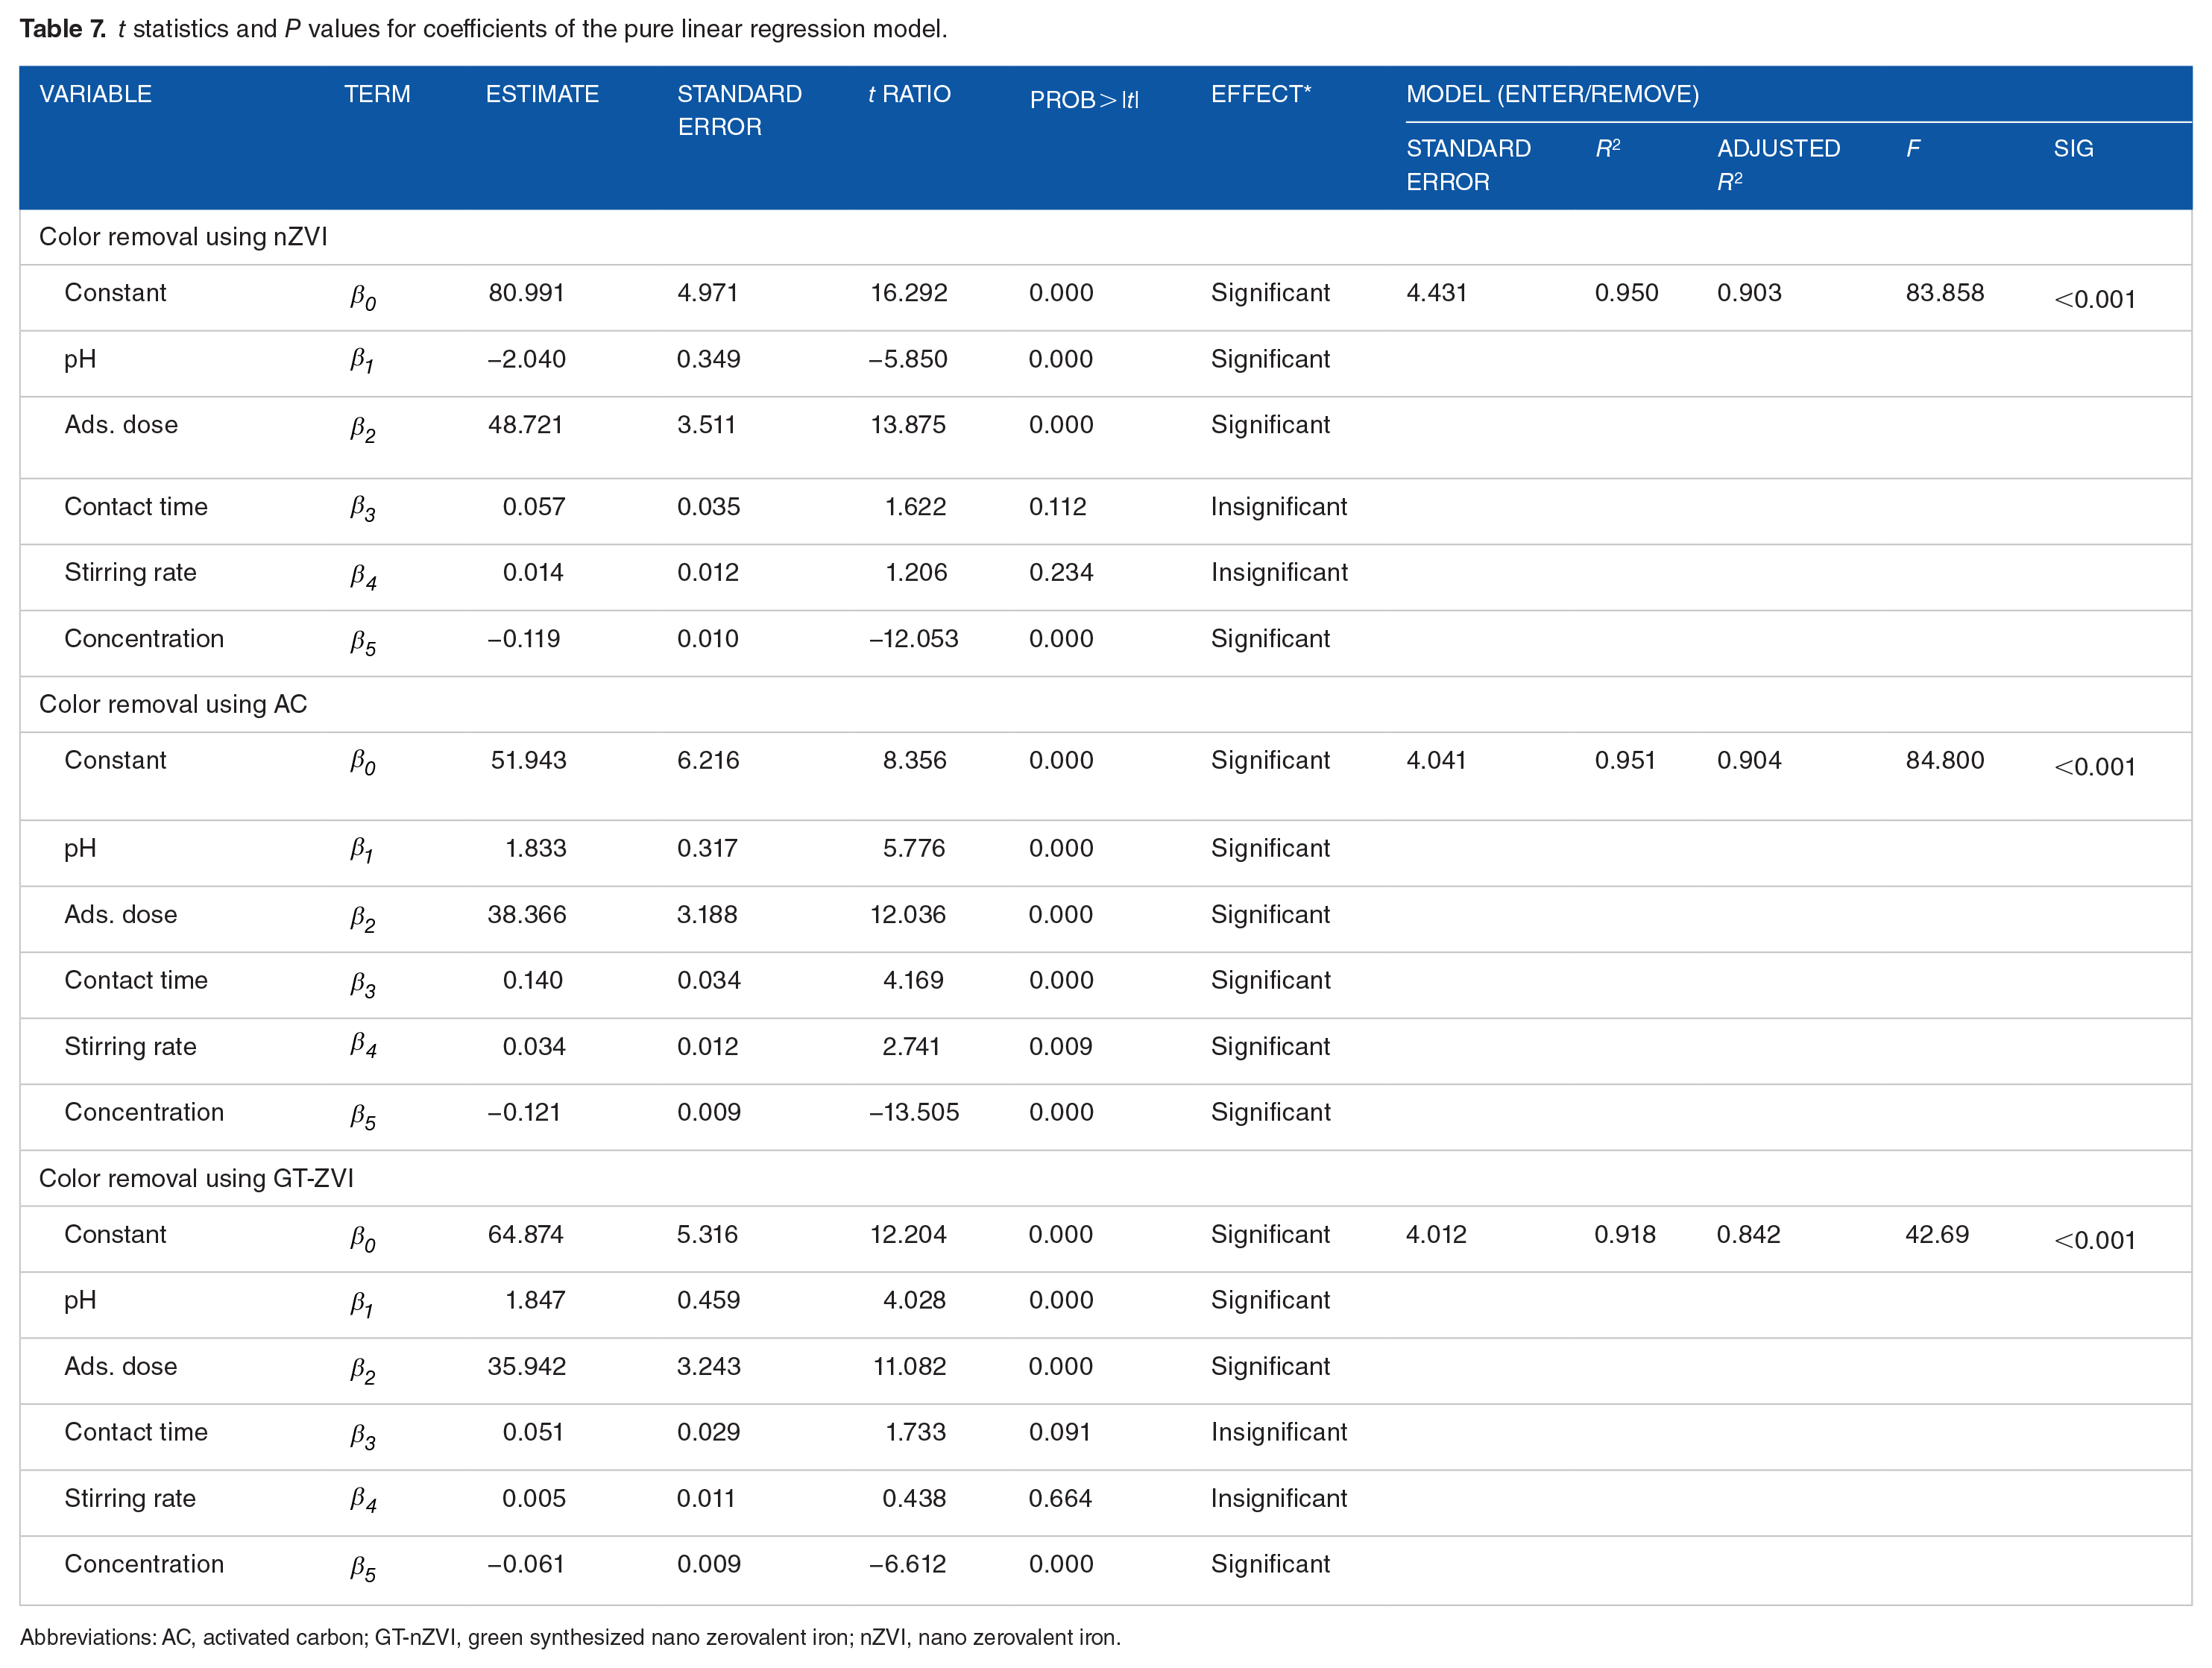Image resolution: width=2212 pixels, height=1668 pixels.
Task: Click the t ratio value –12.053
Action: point(912,639)
